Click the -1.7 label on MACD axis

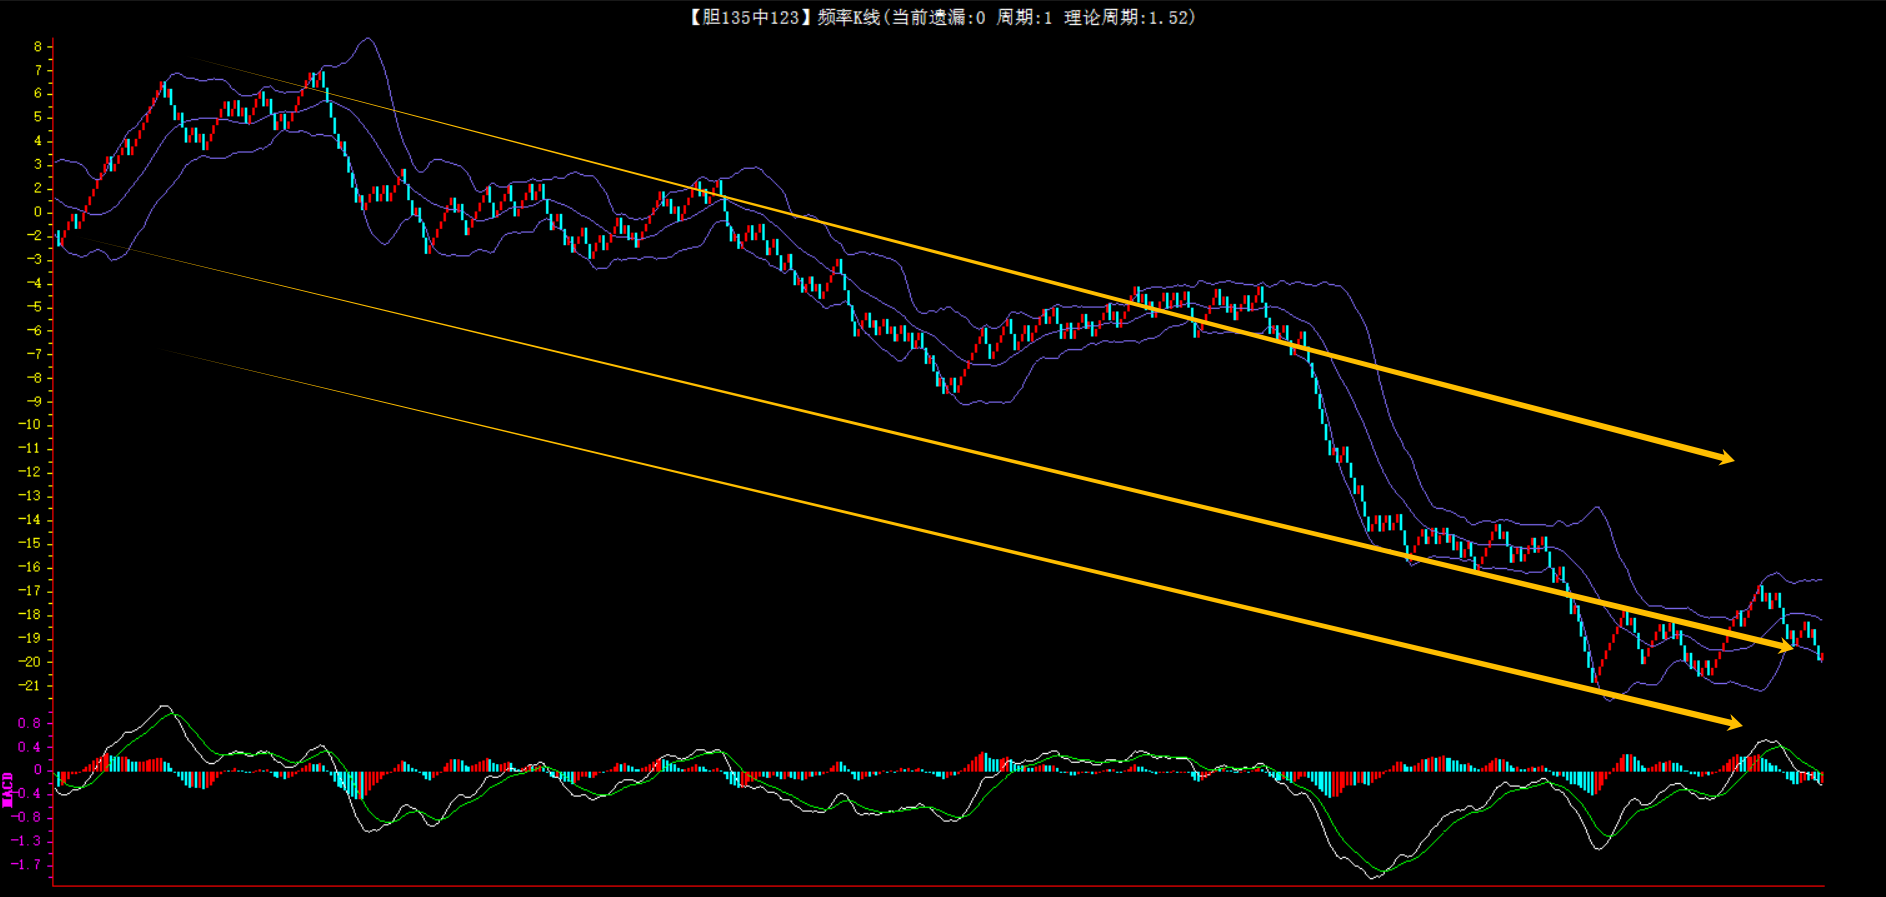(x=28, y=865)
